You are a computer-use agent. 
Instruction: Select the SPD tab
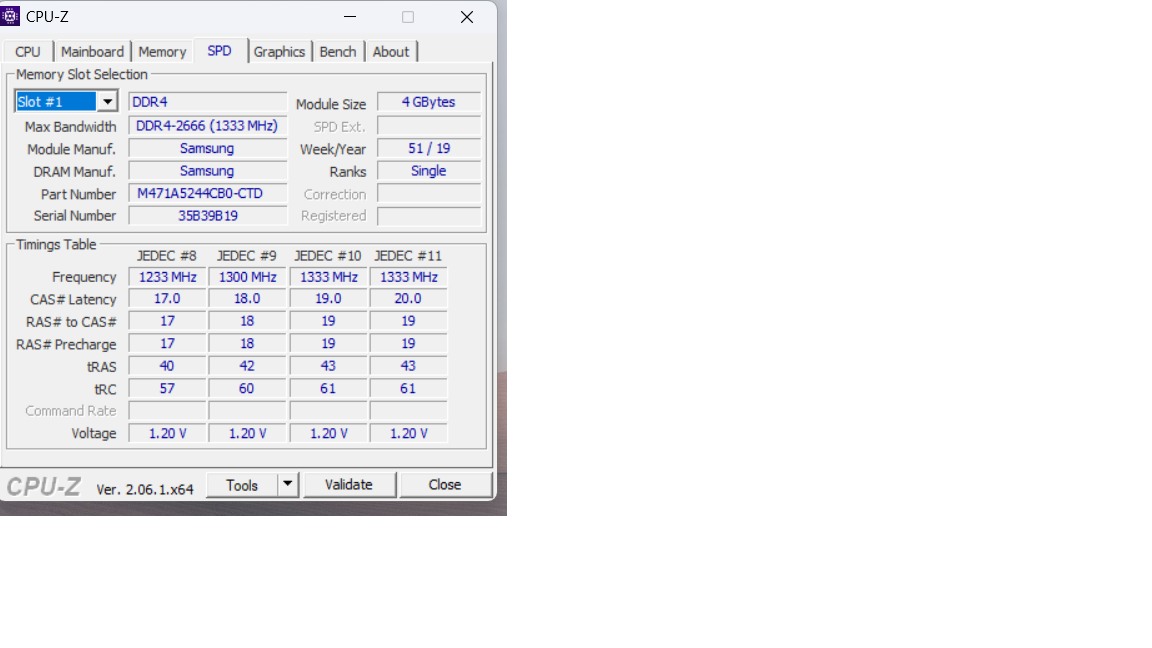(x=220, y=51)
